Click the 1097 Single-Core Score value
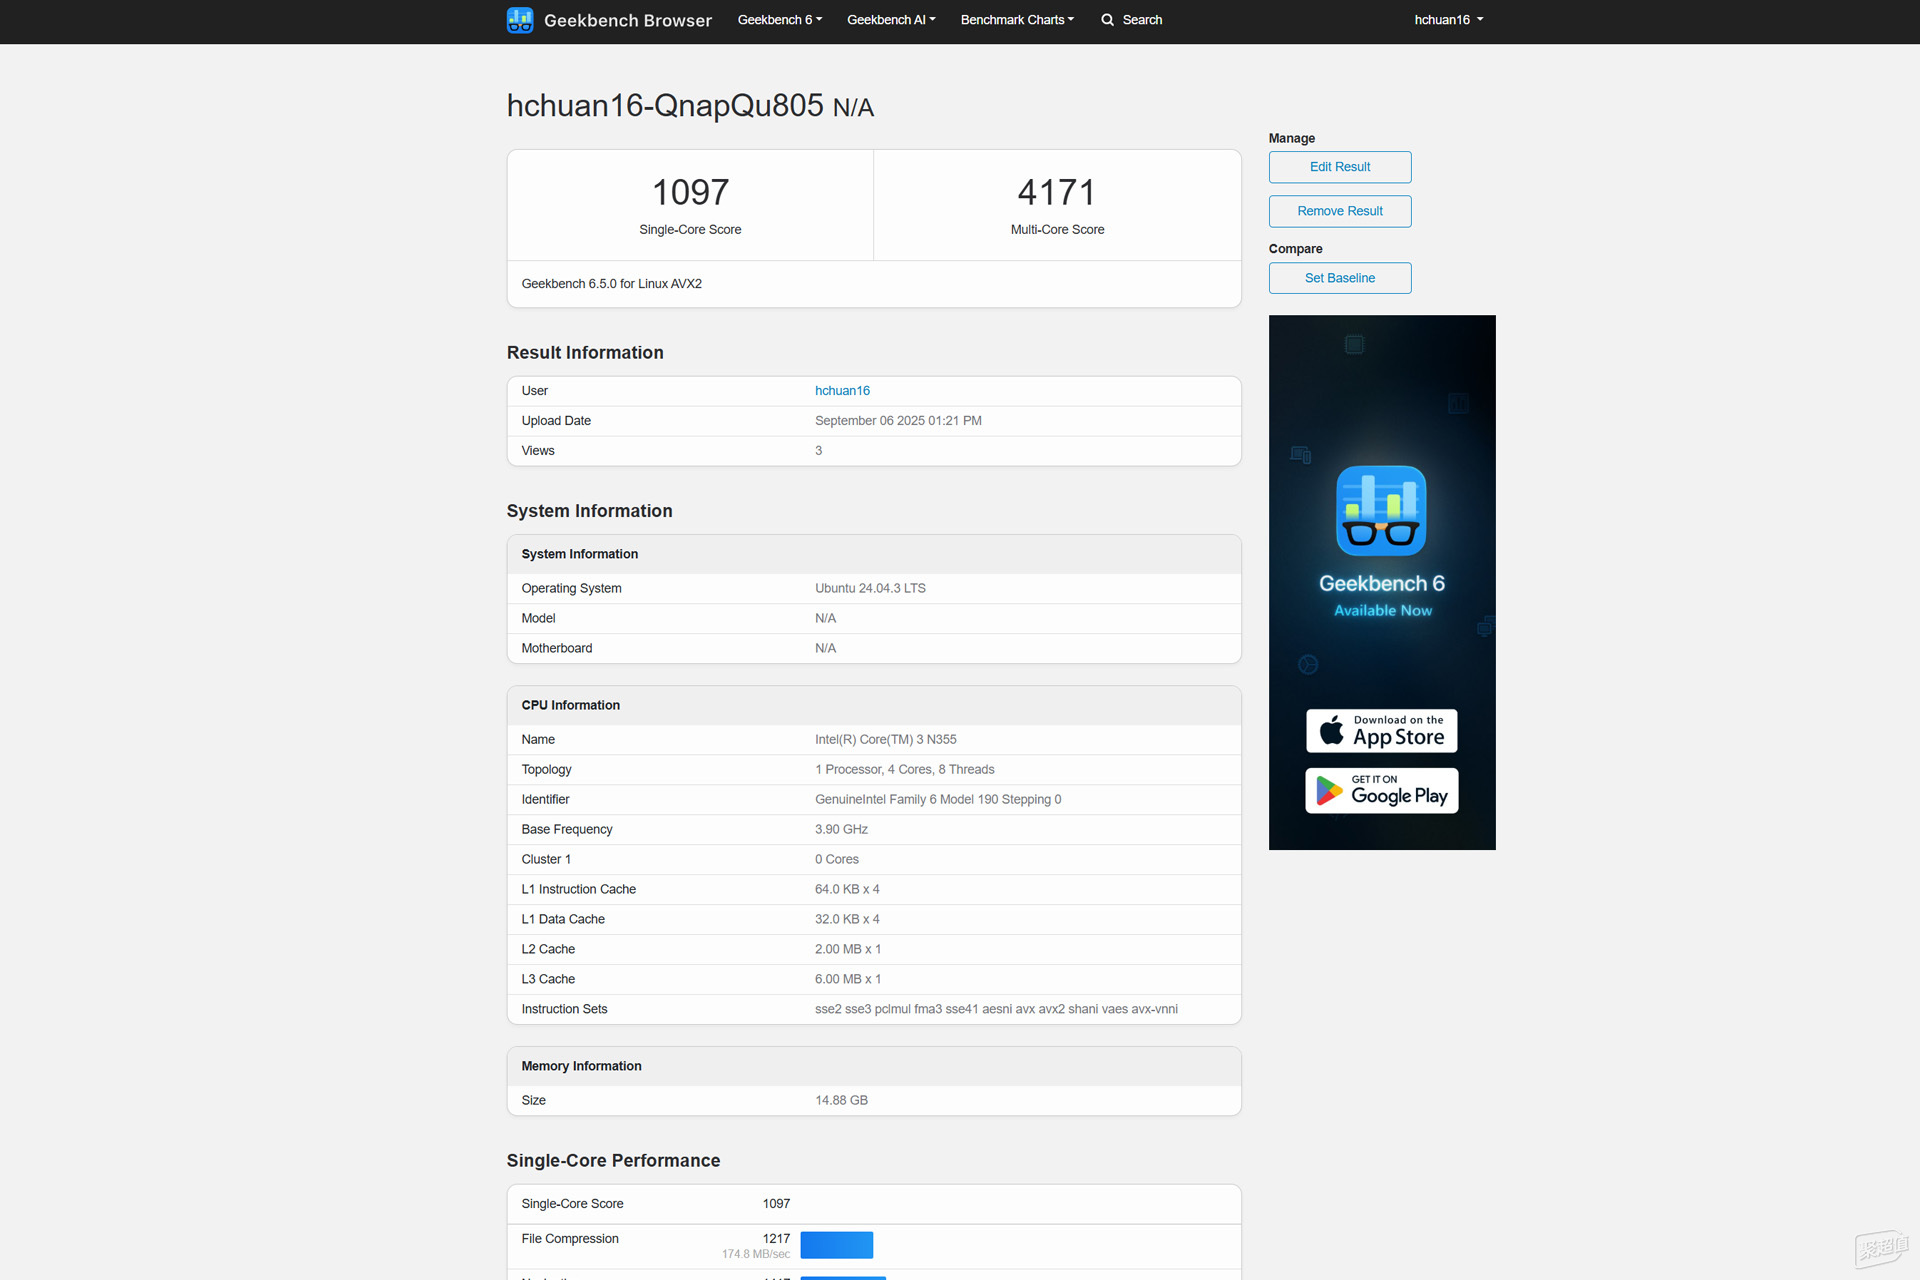1920x1280 pixels. tap(690, 192)
